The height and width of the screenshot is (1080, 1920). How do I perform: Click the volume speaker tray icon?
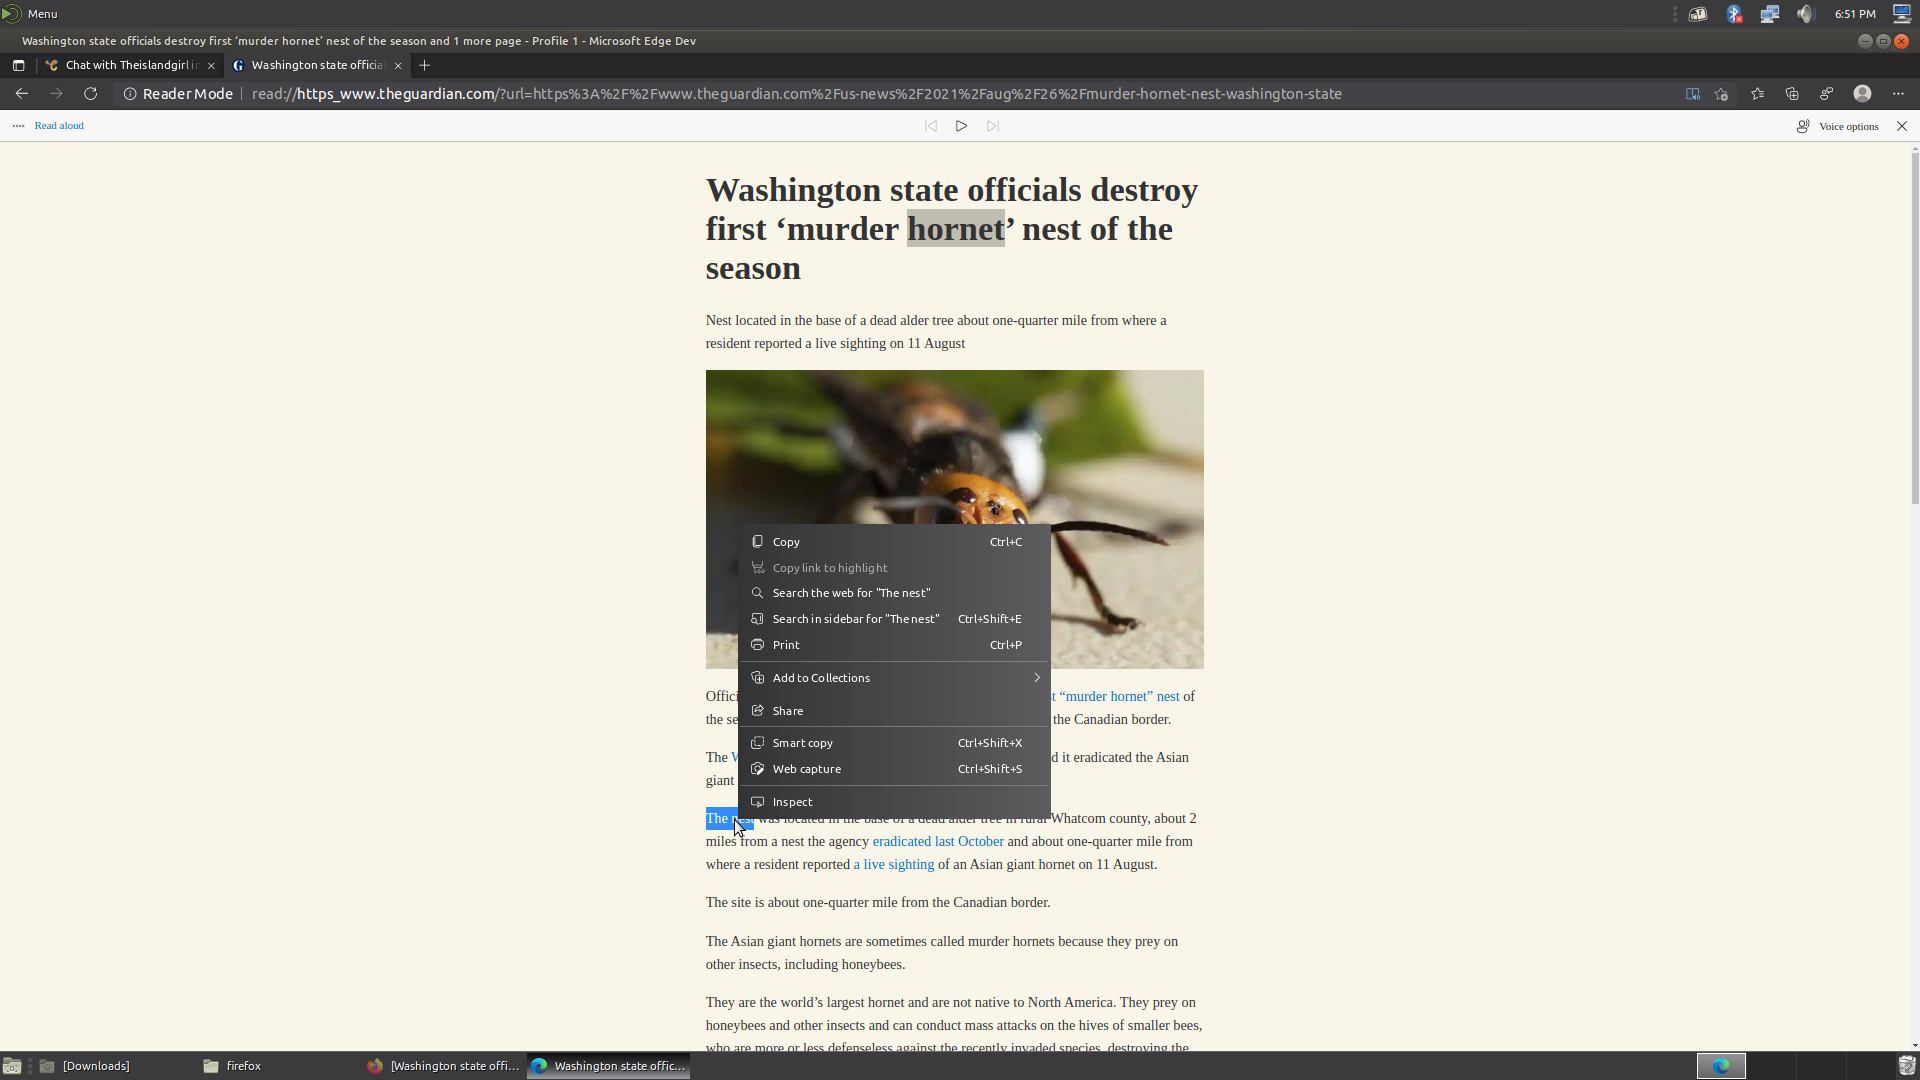(1805, 14)
